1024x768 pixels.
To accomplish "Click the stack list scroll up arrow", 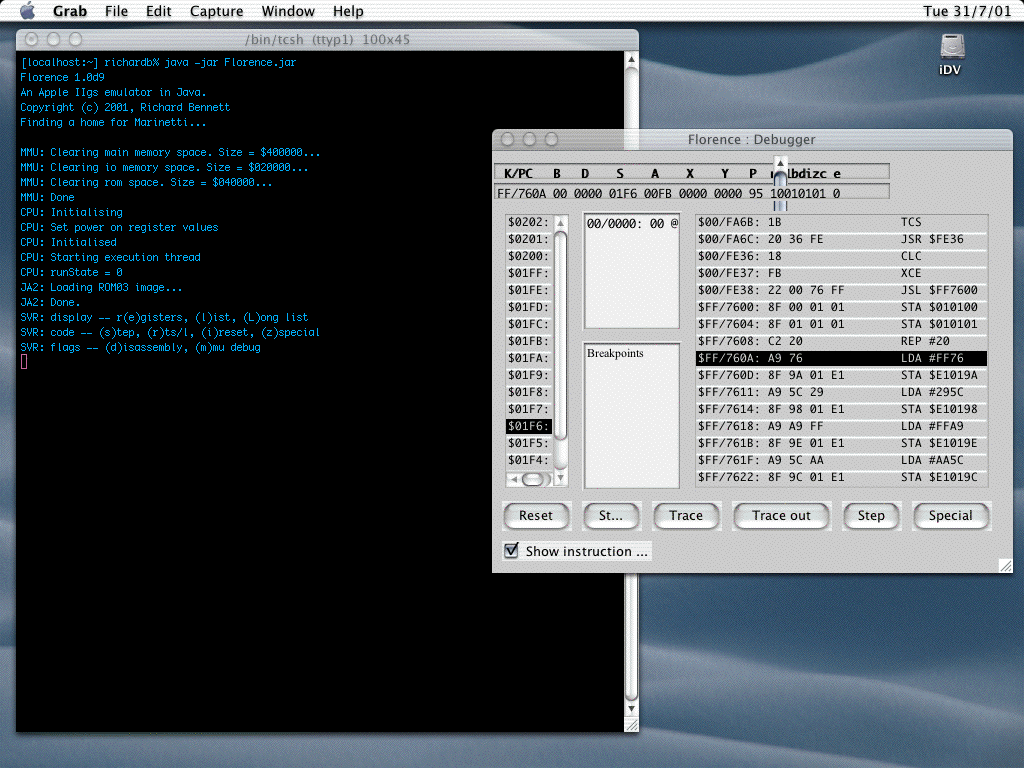I will pos(560,223).
